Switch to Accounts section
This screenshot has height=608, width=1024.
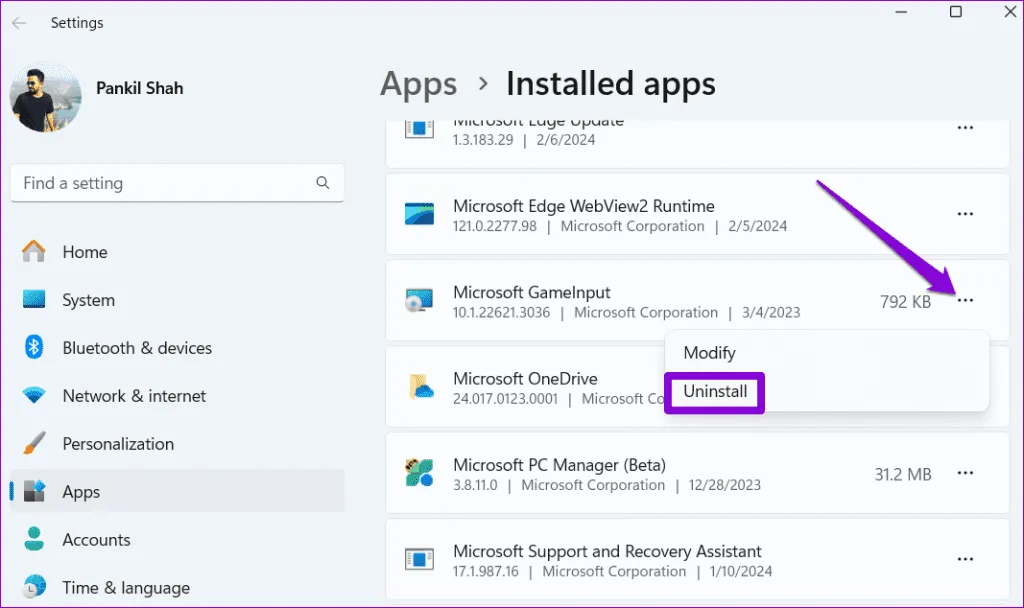click(96, 540)
